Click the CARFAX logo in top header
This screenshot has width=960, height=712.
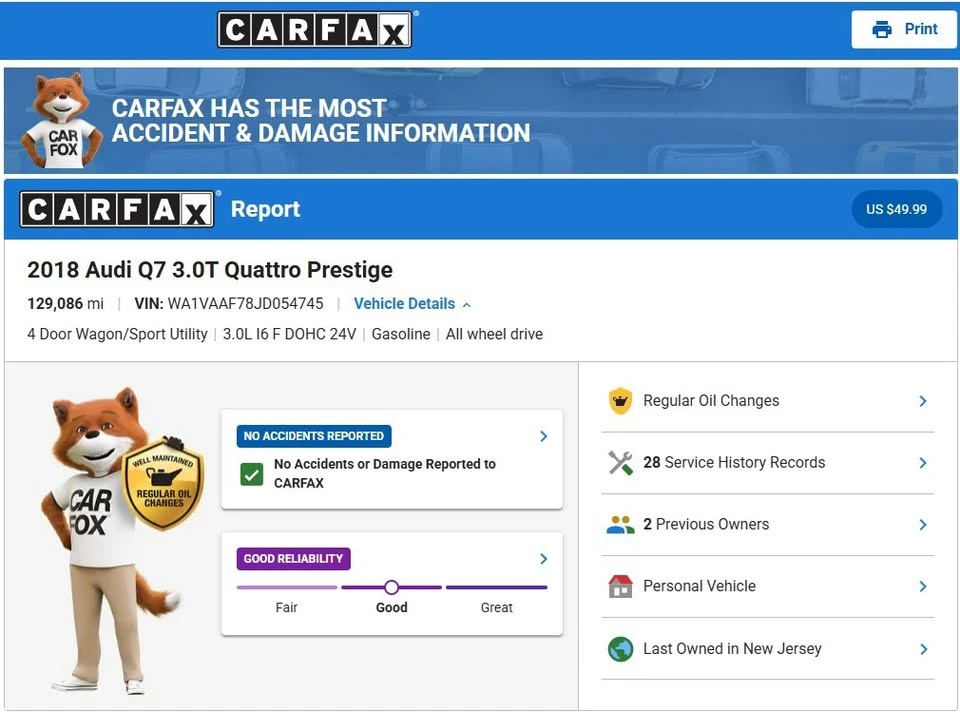point(315,29)
